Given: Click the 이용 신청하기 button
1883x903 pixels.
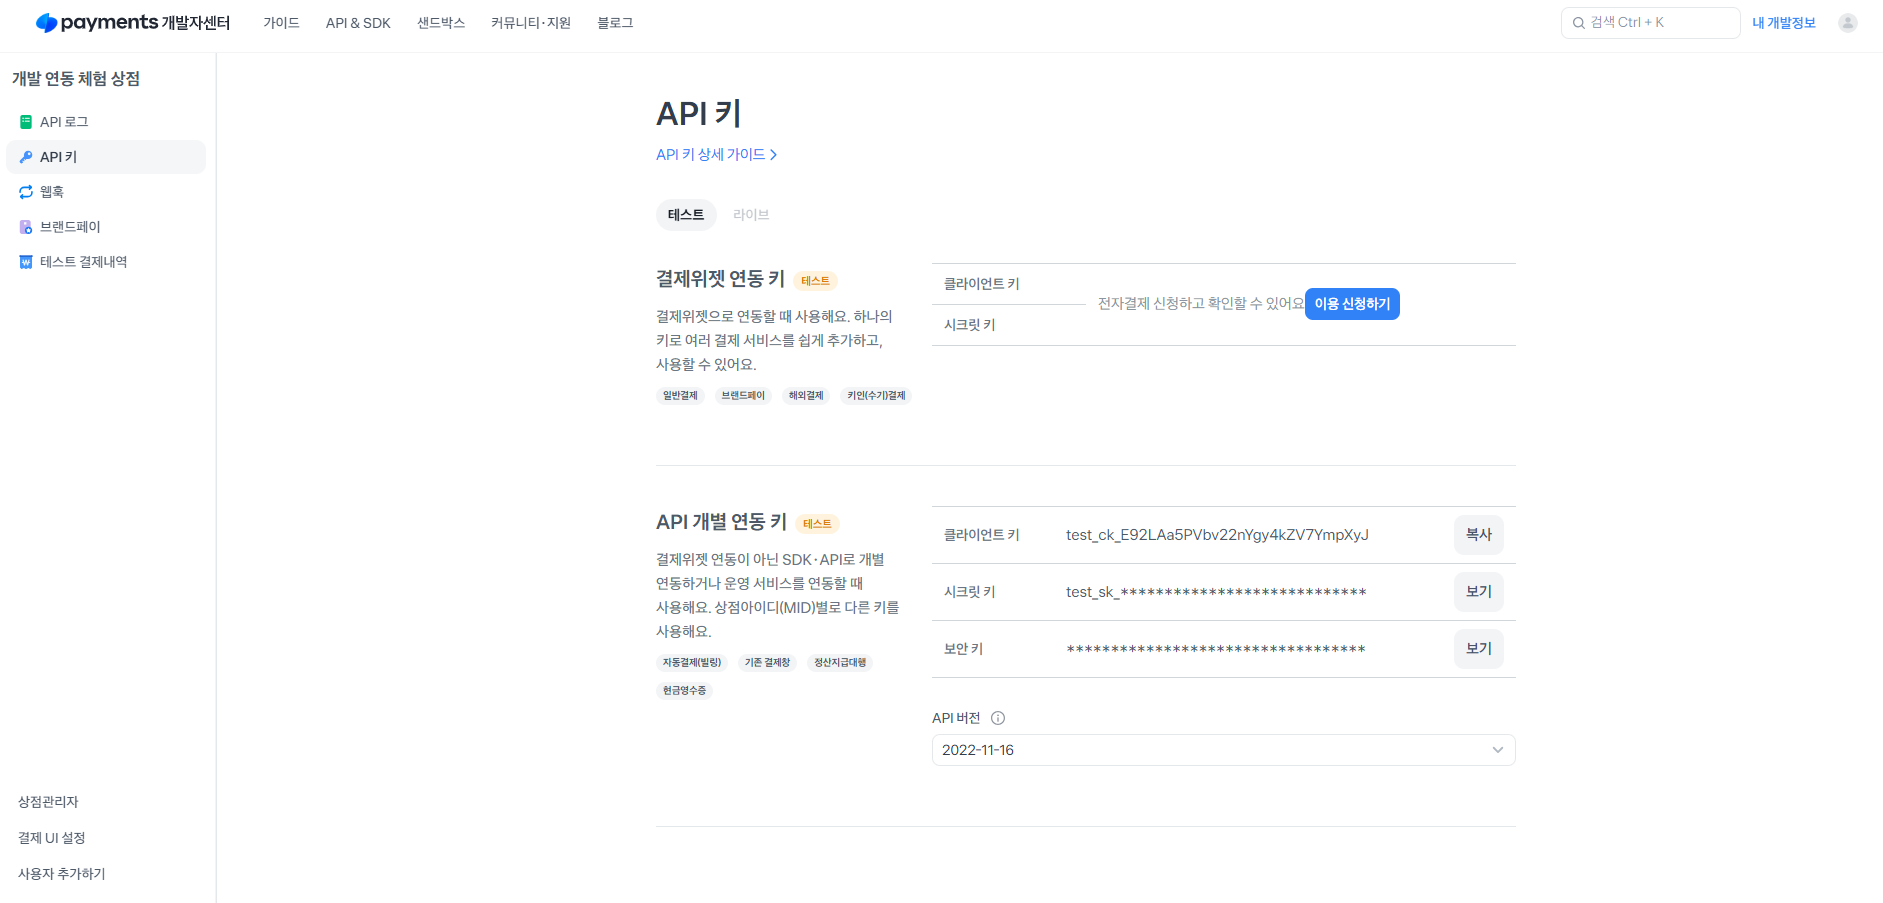Looking at the screenshot, I should pyautogui.click(x=1352, y=304).
